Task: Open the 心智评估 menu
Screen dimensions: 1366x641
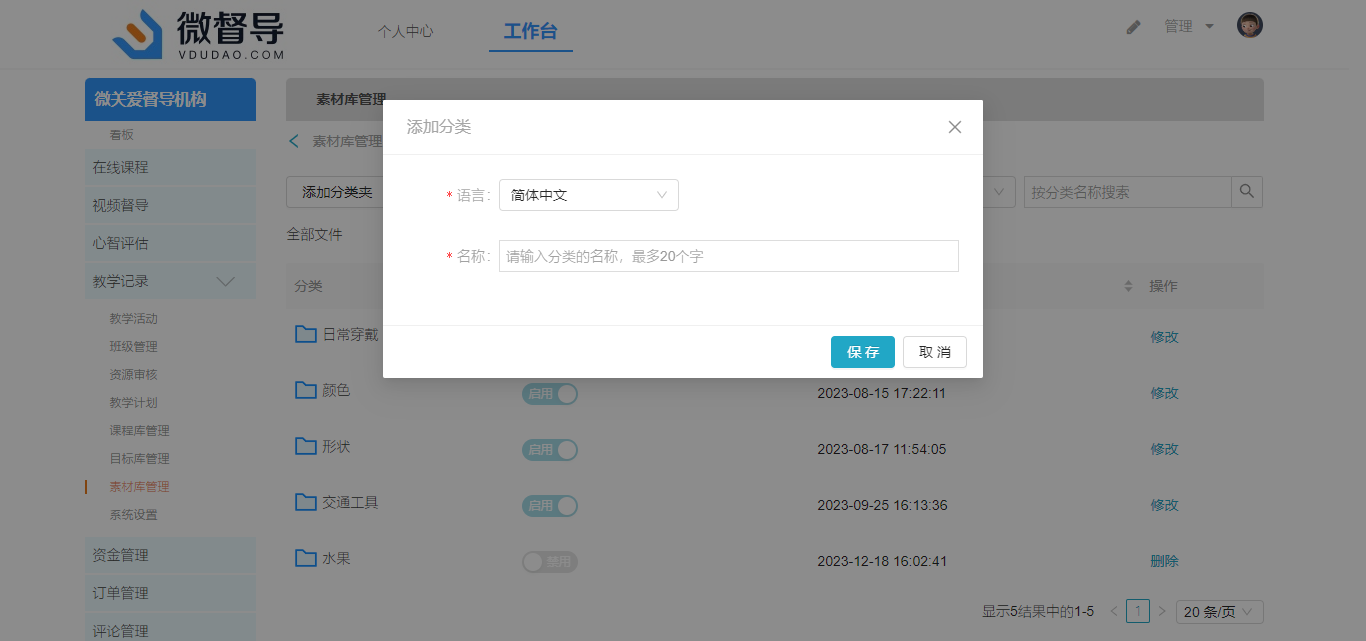Action: 170,243
